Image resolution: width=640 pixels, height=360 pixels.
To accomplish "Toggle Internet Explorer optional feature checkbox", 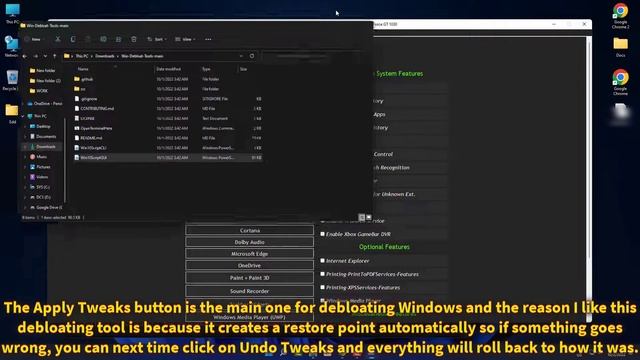I will pos(322,260).
